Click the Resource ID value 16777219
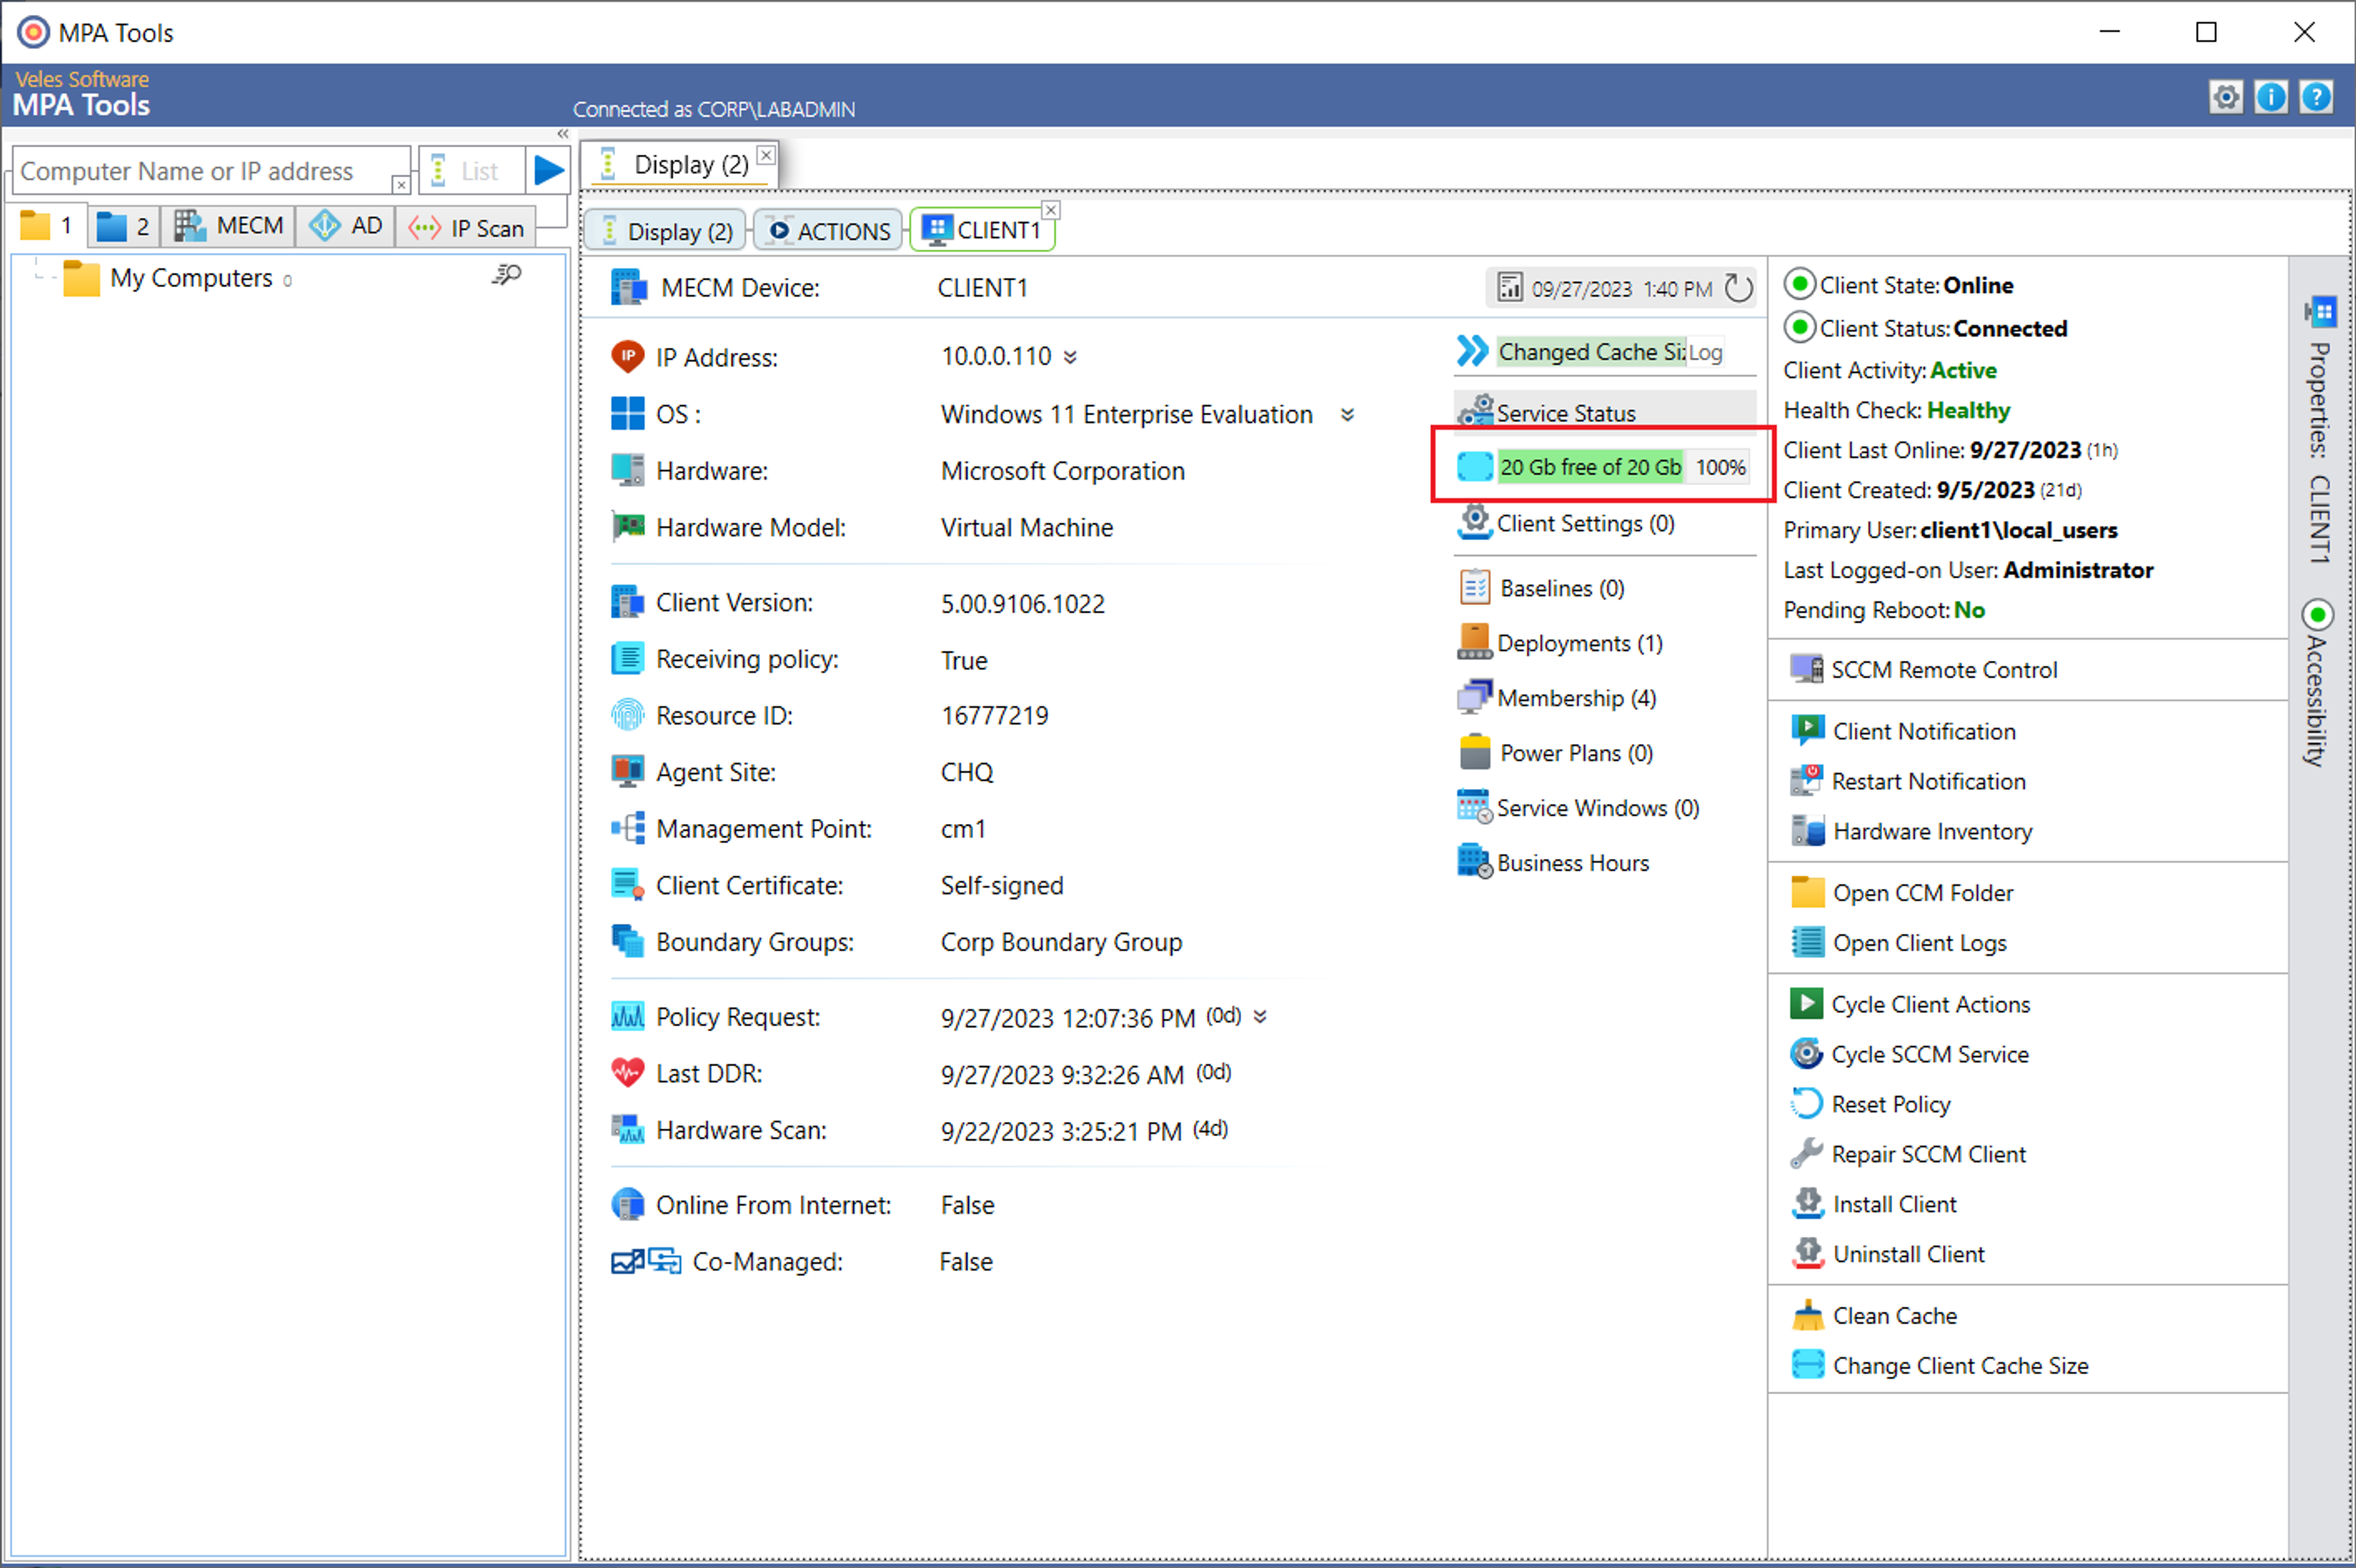The width and height of the screenshot is (2356, 1568). 994,716
